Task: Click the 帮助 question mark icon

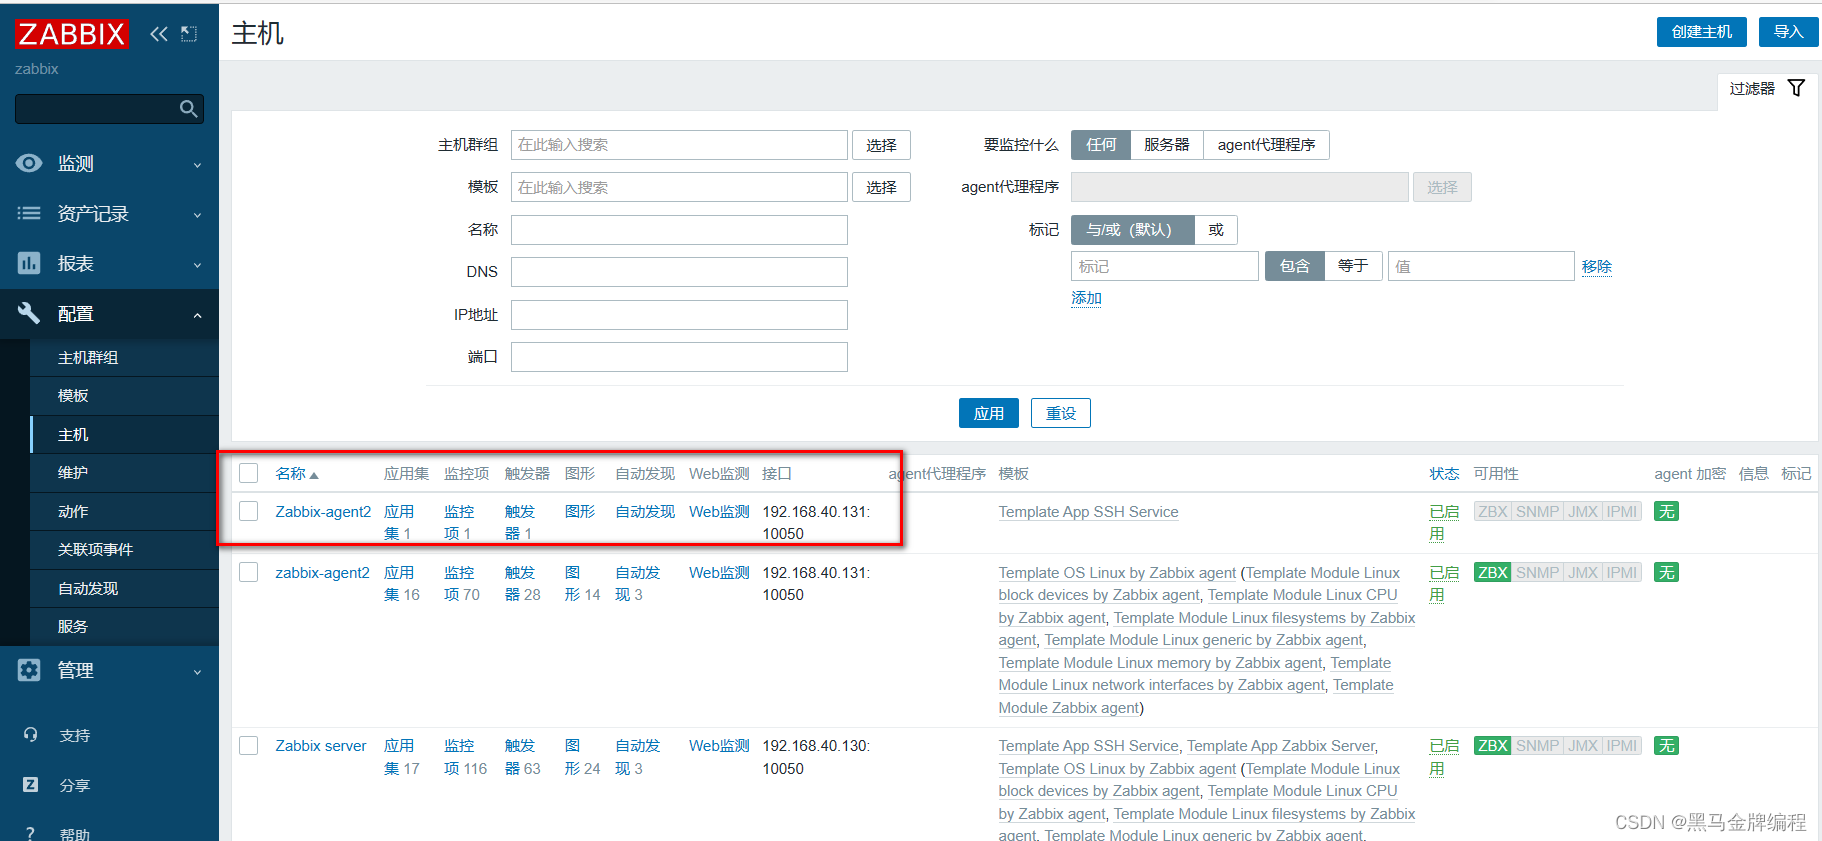Action: 31,833
